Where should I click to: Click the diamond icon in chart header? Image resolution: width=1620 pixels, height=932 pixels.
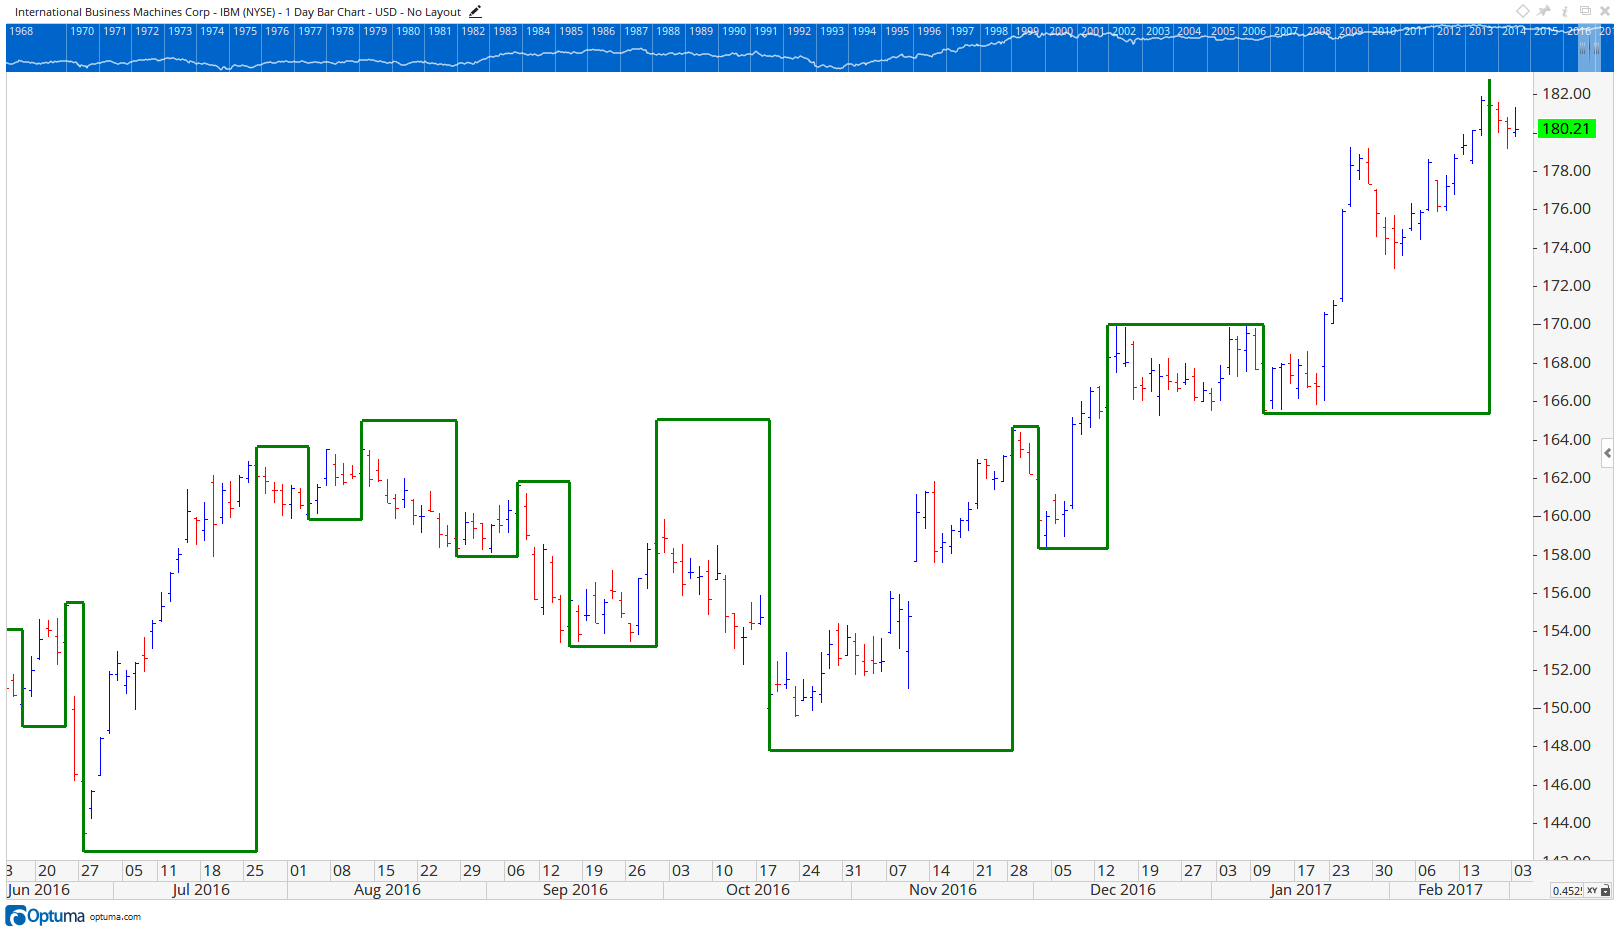[x=1523, y=11]
